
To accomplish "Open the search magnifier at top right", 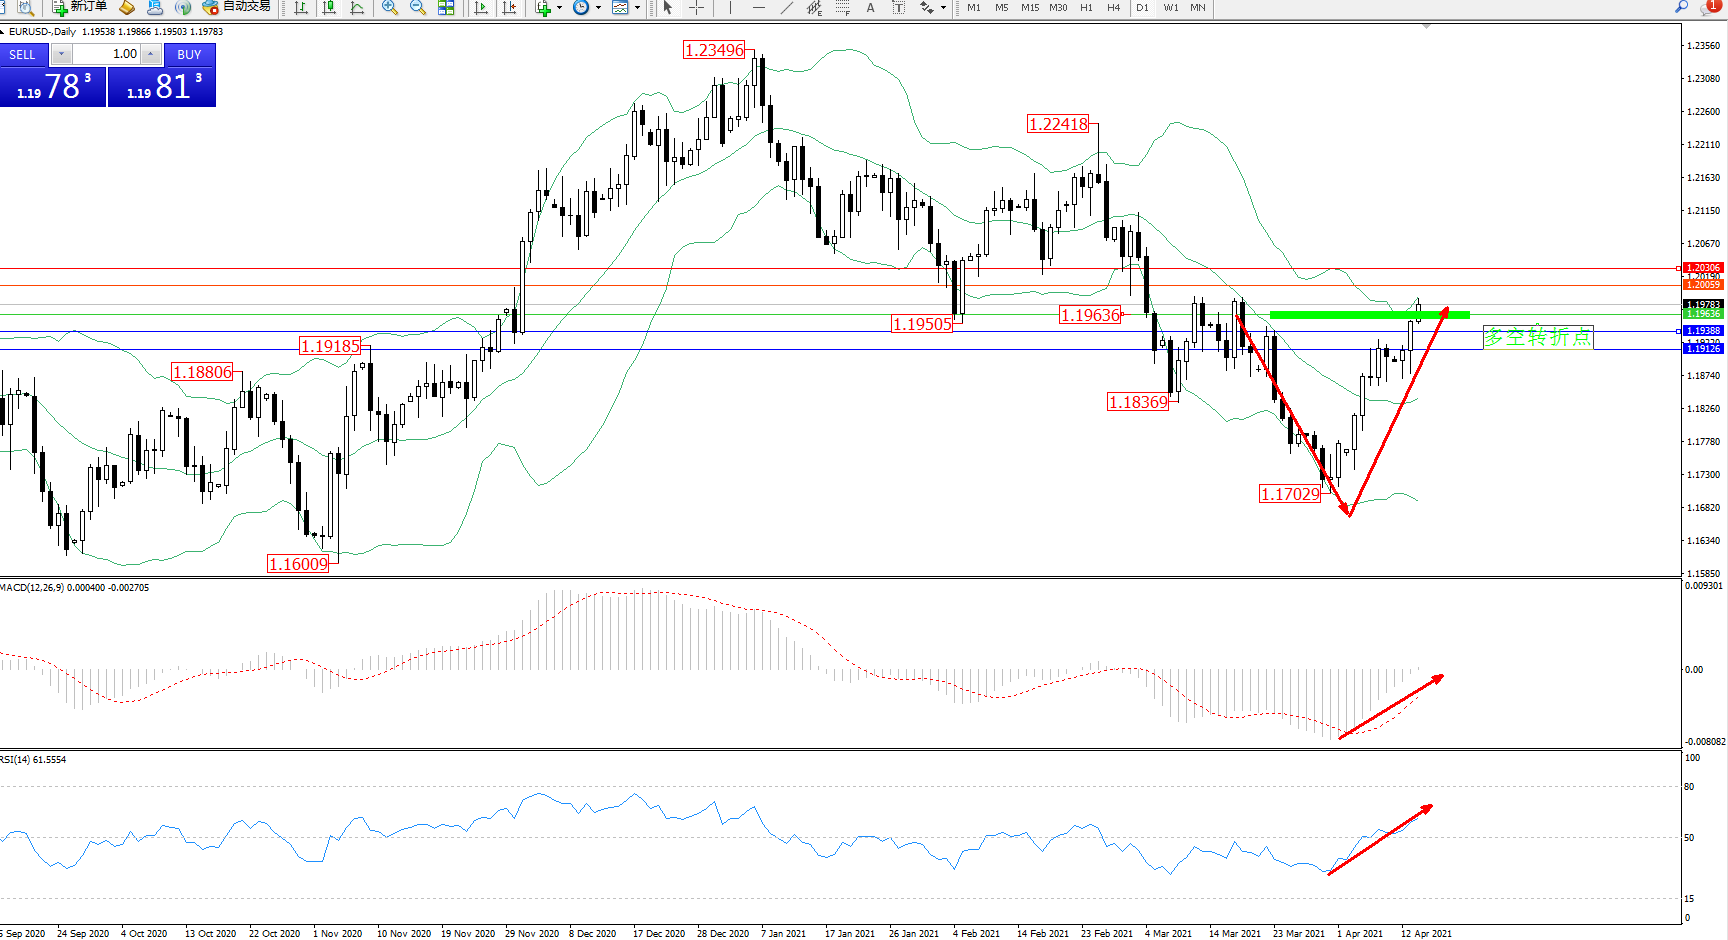I will point(1682,7).
